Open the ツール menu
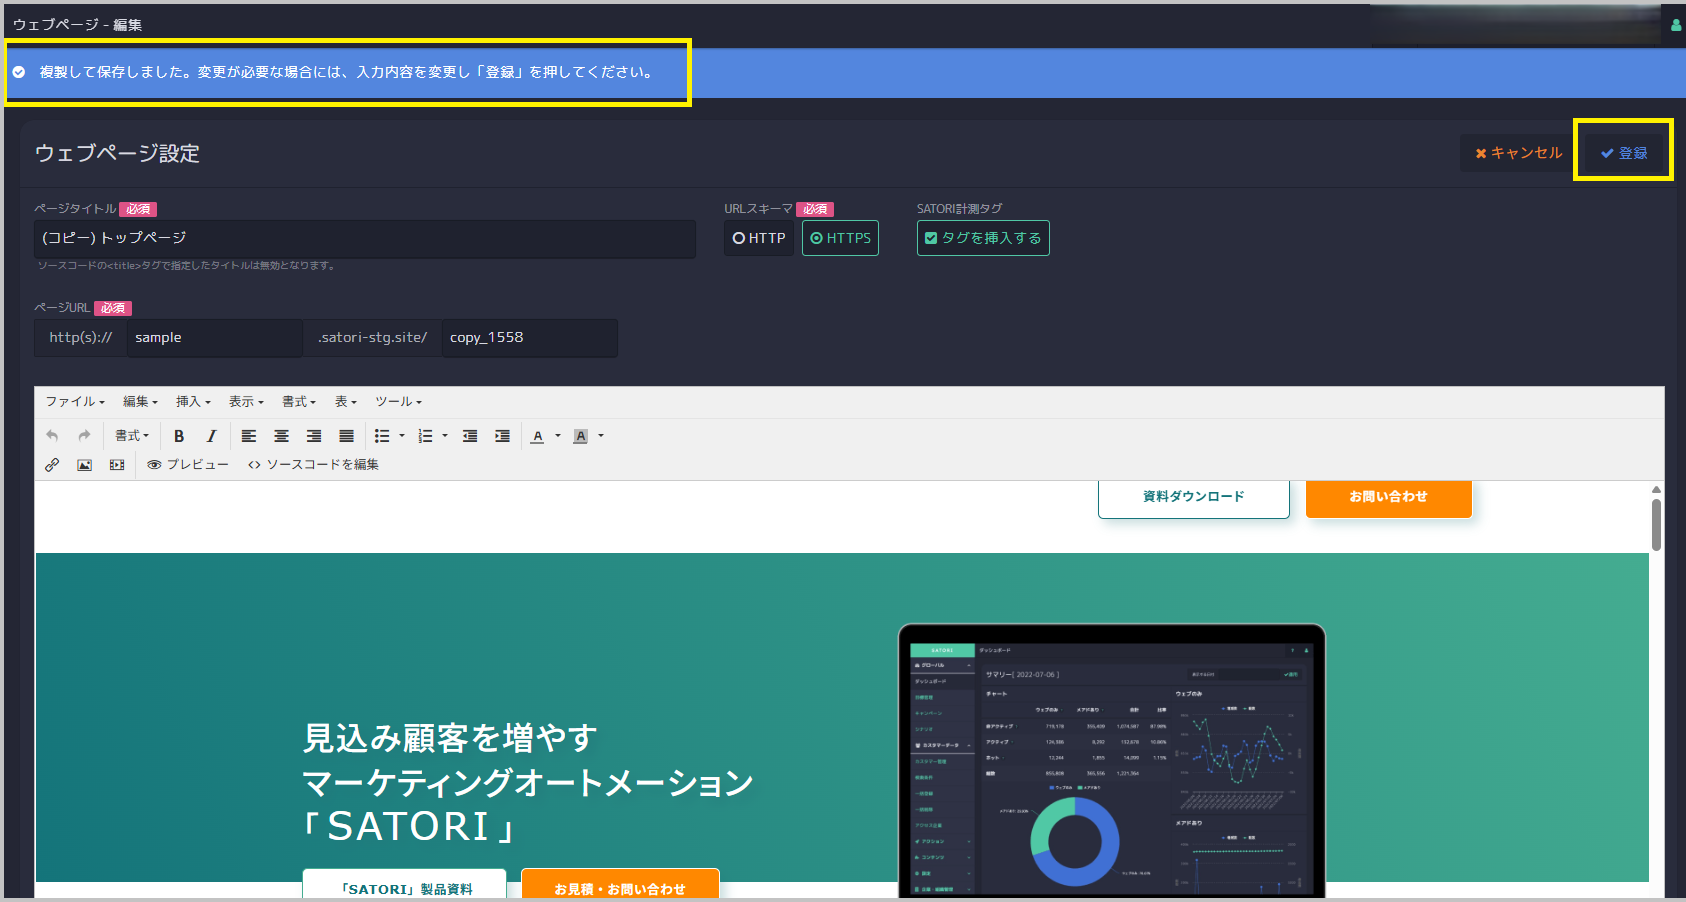The image size is (1686, 902). [399, 402]
